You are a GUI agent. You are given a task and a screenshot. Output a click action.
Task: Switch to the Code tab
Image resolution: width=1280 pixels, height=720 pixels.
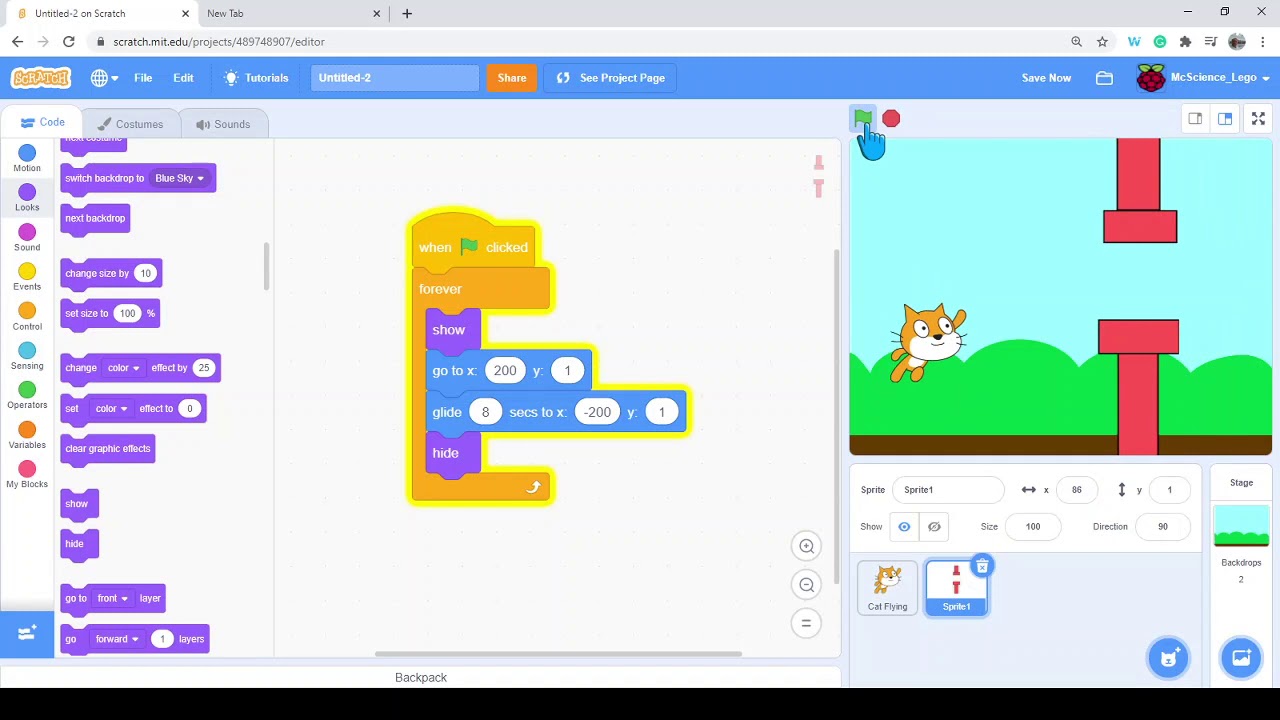click(42, 123)
